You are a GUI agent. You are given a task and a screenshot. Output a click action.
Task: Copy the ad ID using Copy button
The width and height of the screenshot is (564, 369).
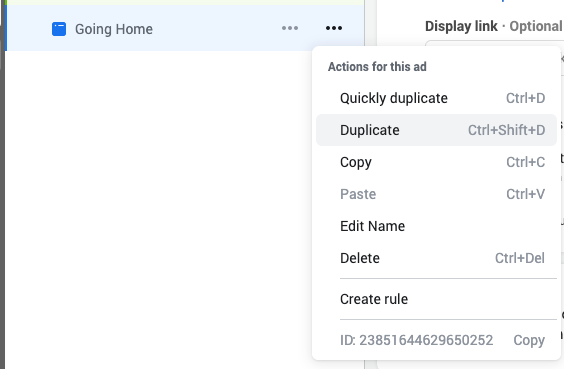coord(529,340)
